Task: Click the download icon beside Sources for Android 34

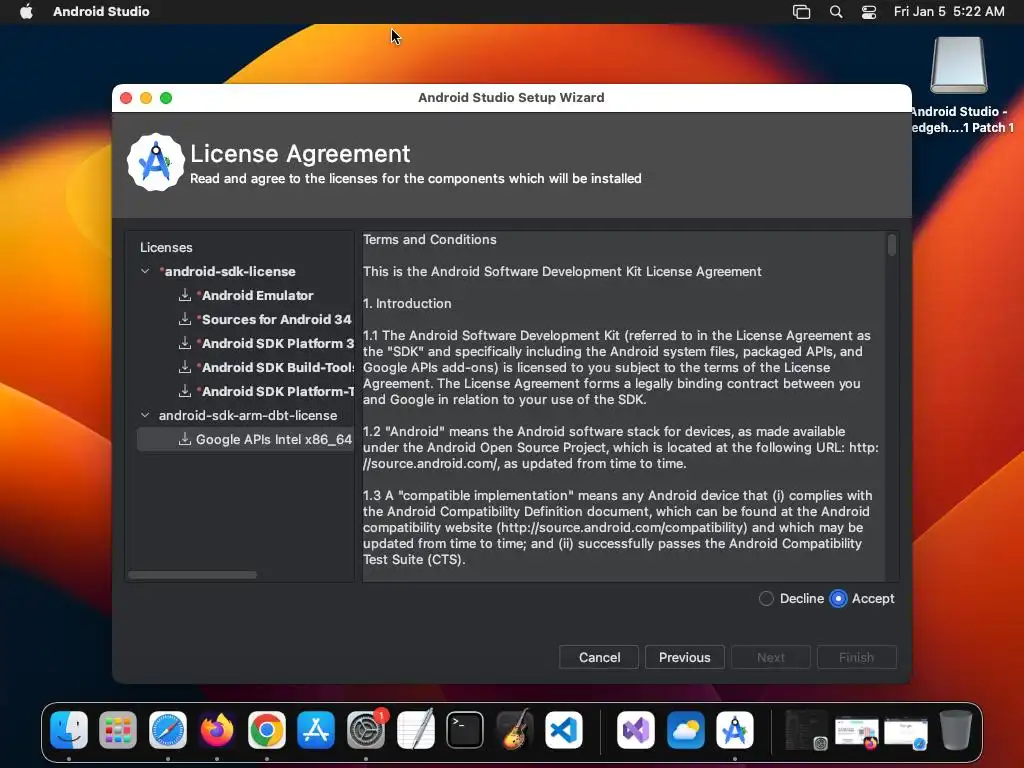Action: pos(185,319)
